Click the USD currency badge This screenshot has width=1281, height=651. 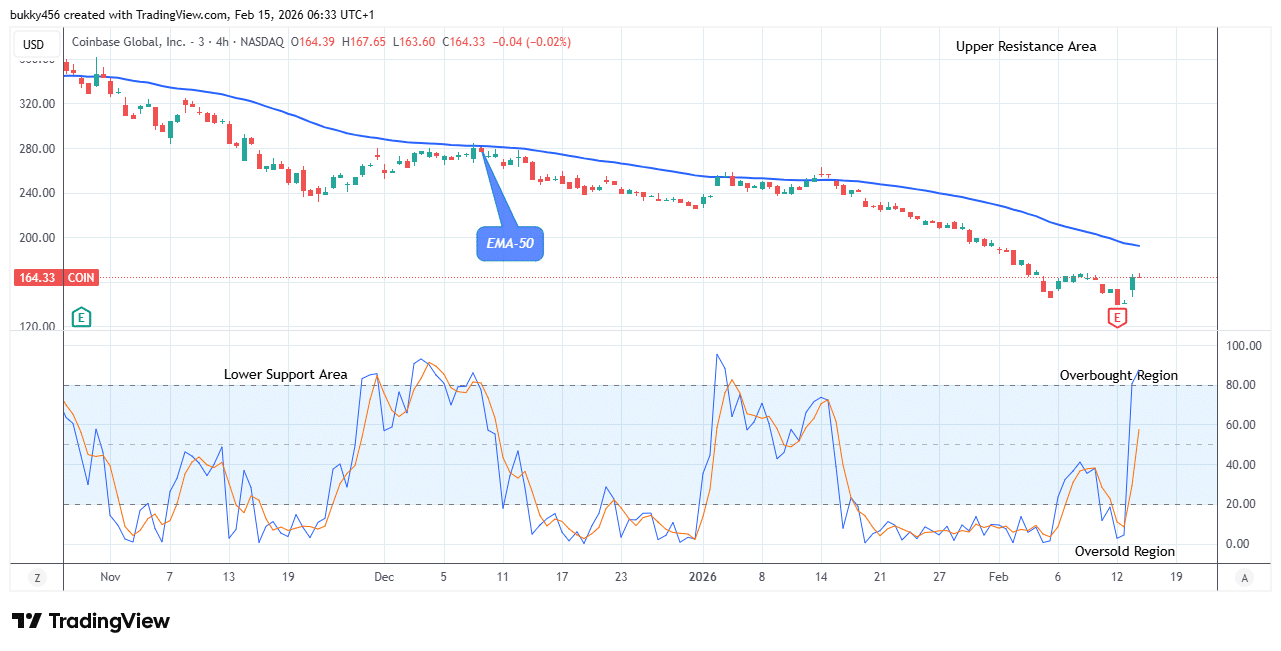[x=33, y=44]
